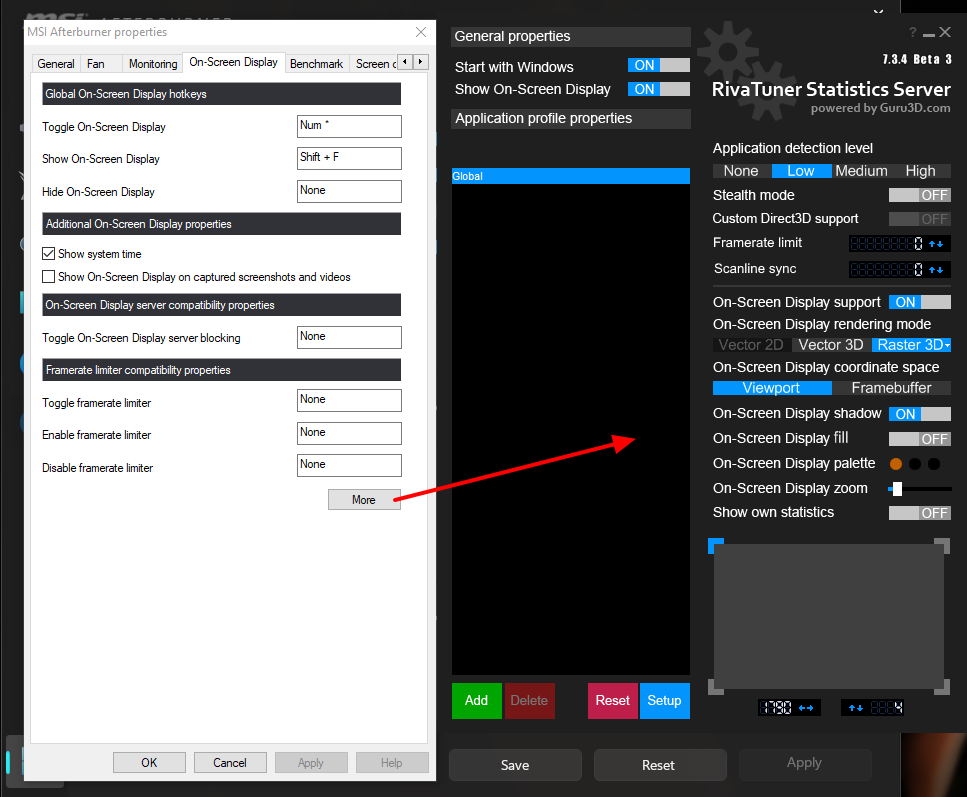
Task: Select Framebuffer coordinate space
Action: coord(891,388)
